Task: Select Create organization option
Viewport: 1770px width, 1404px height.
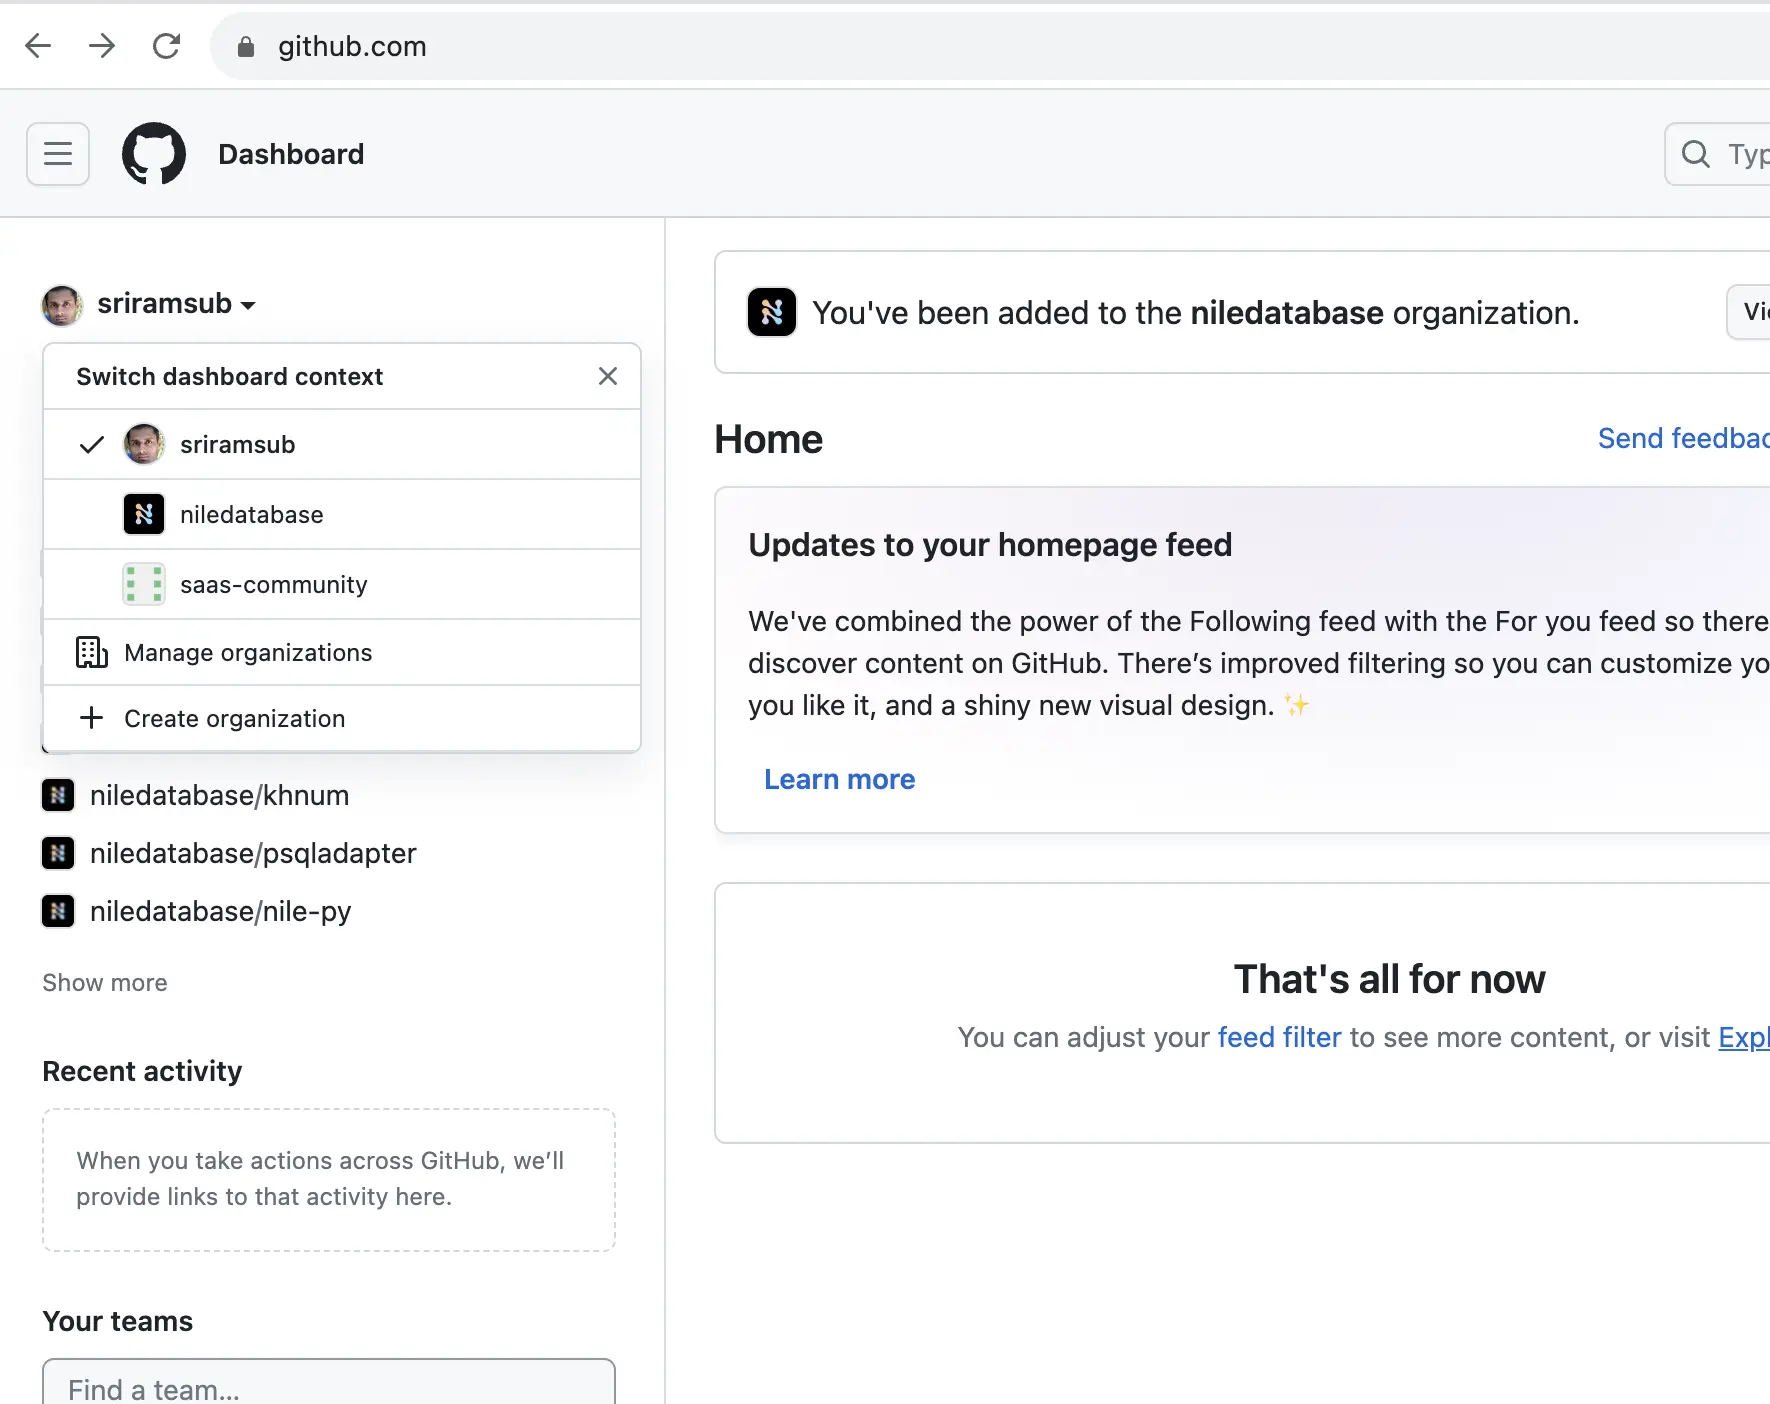Action: [x=234, y=719]
